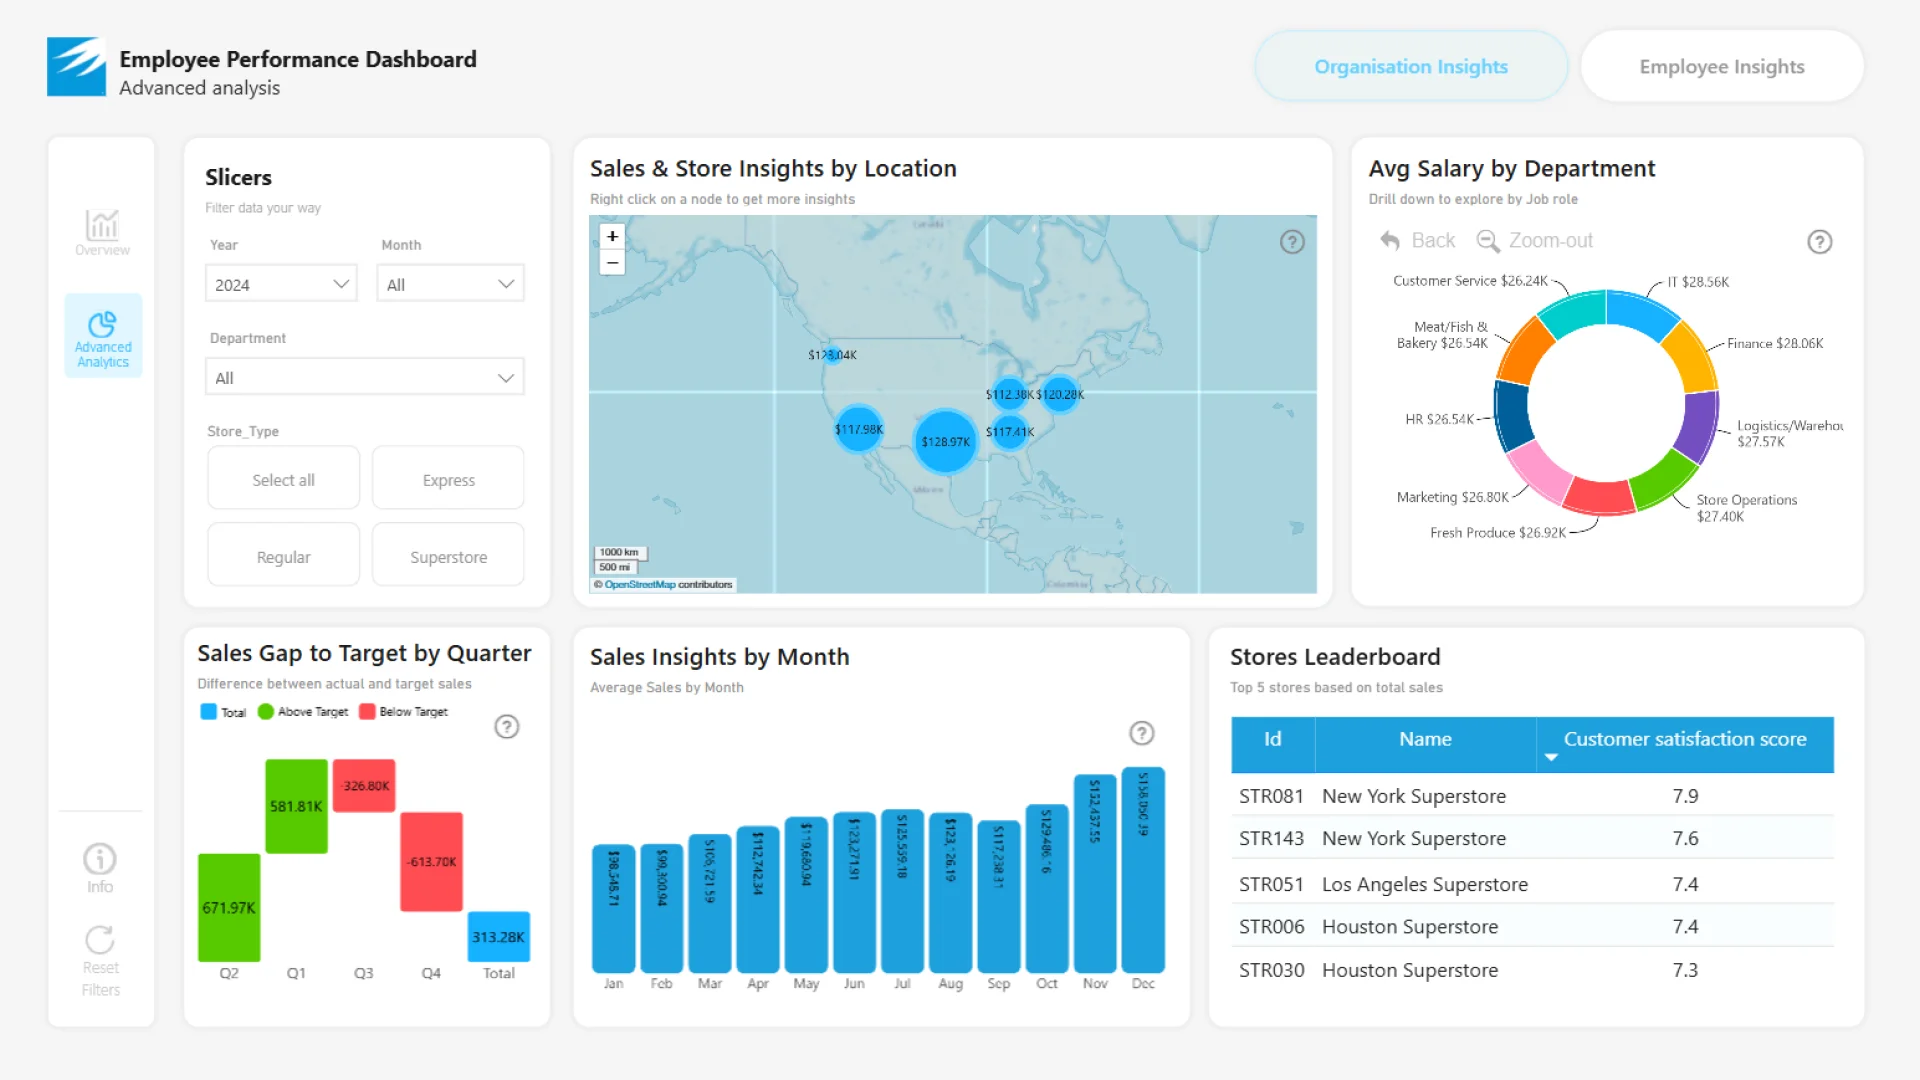Toggle the Regular store type filter
This screenshot has width=1920, height=1080.
tap(283, 557)
